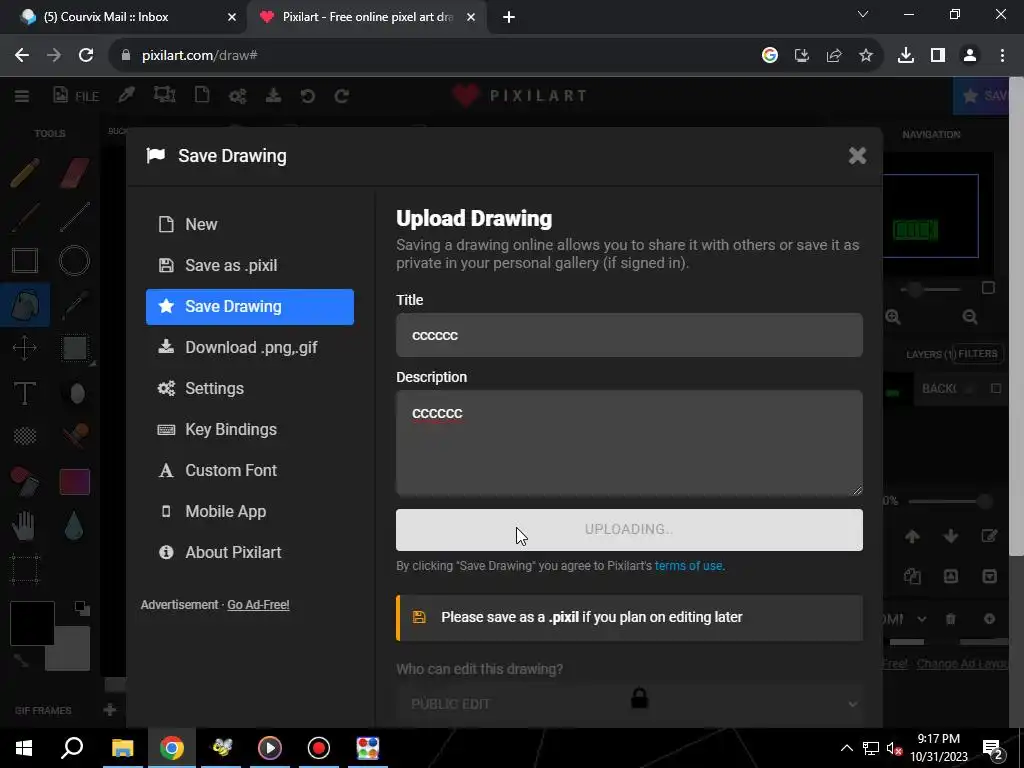Open the hamburger main menu

[x=22, y=96]
